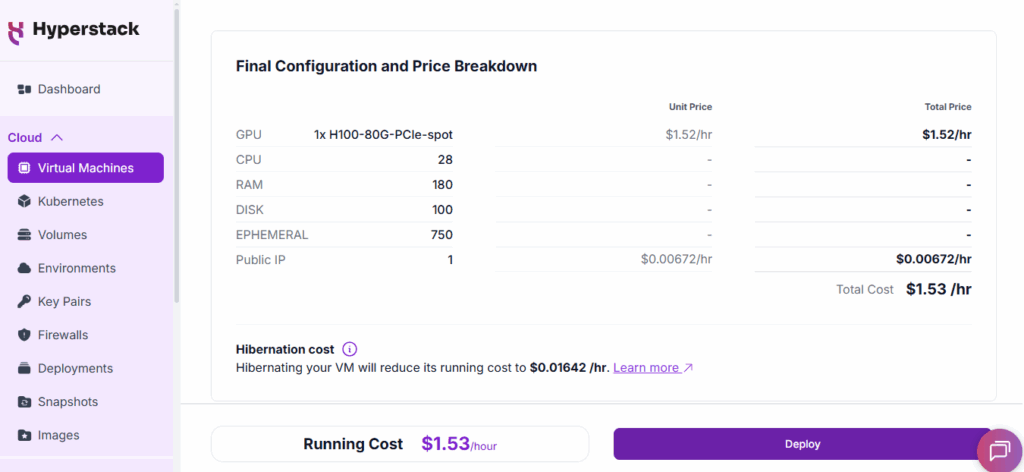
Task: Click the Kubernetes cube icon
Action: coord(25,201)
